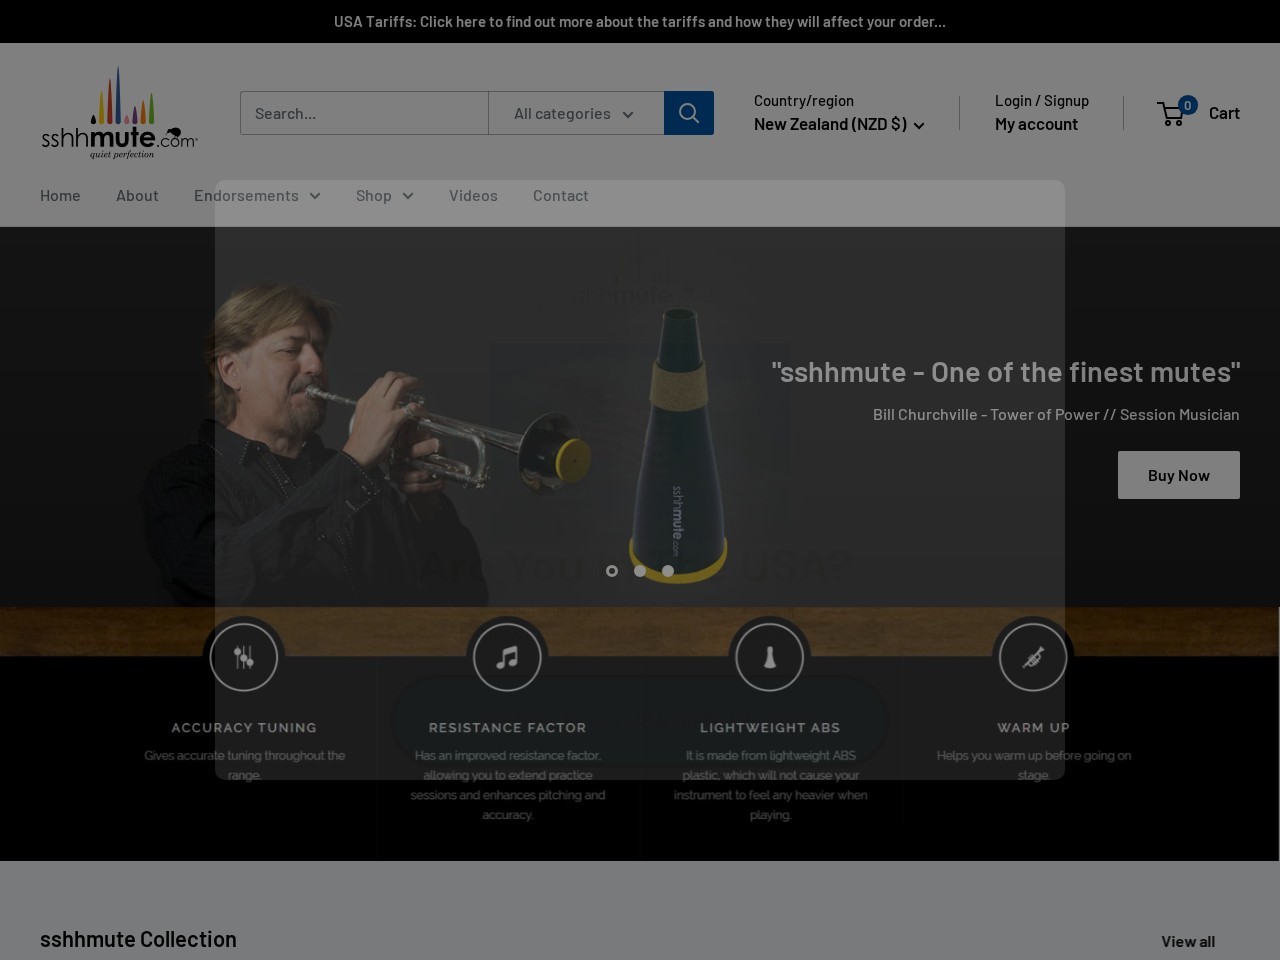1280x960 pixels.
Task: Click the Lightweight ABS mute icon
Action: [x=770, y=657]
